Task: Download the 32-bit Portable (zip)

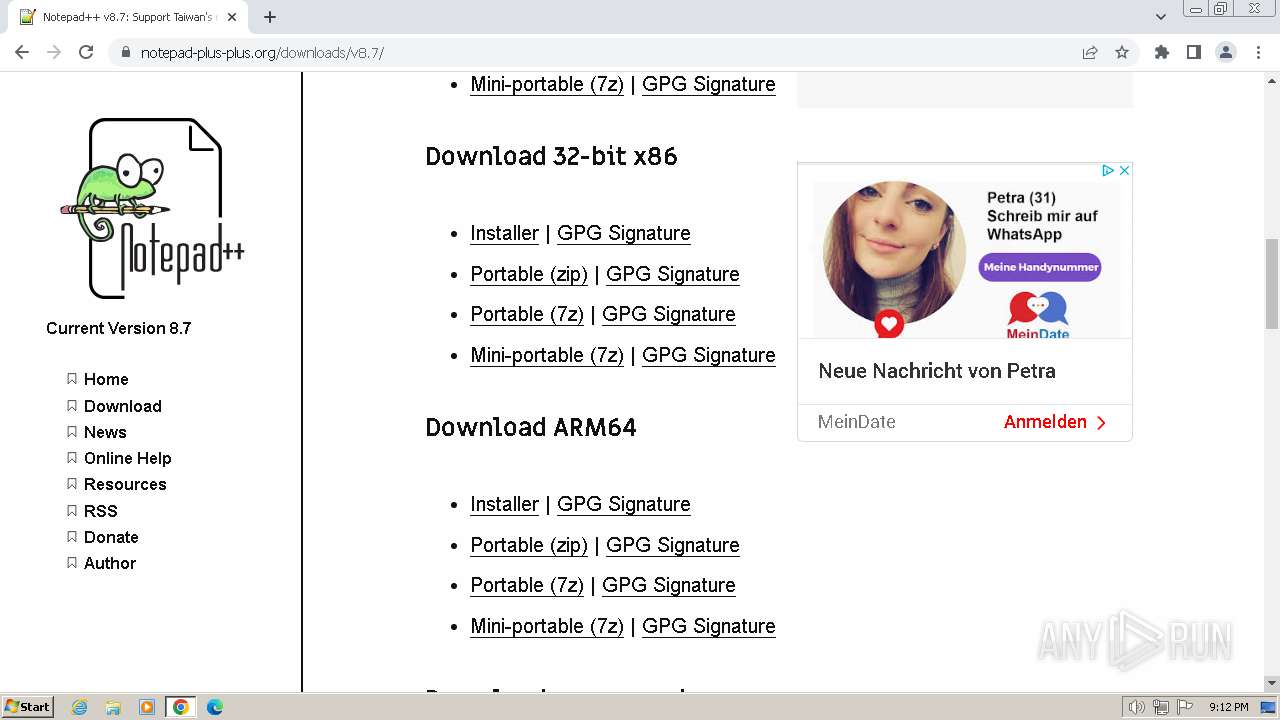Action: point(529,274)
